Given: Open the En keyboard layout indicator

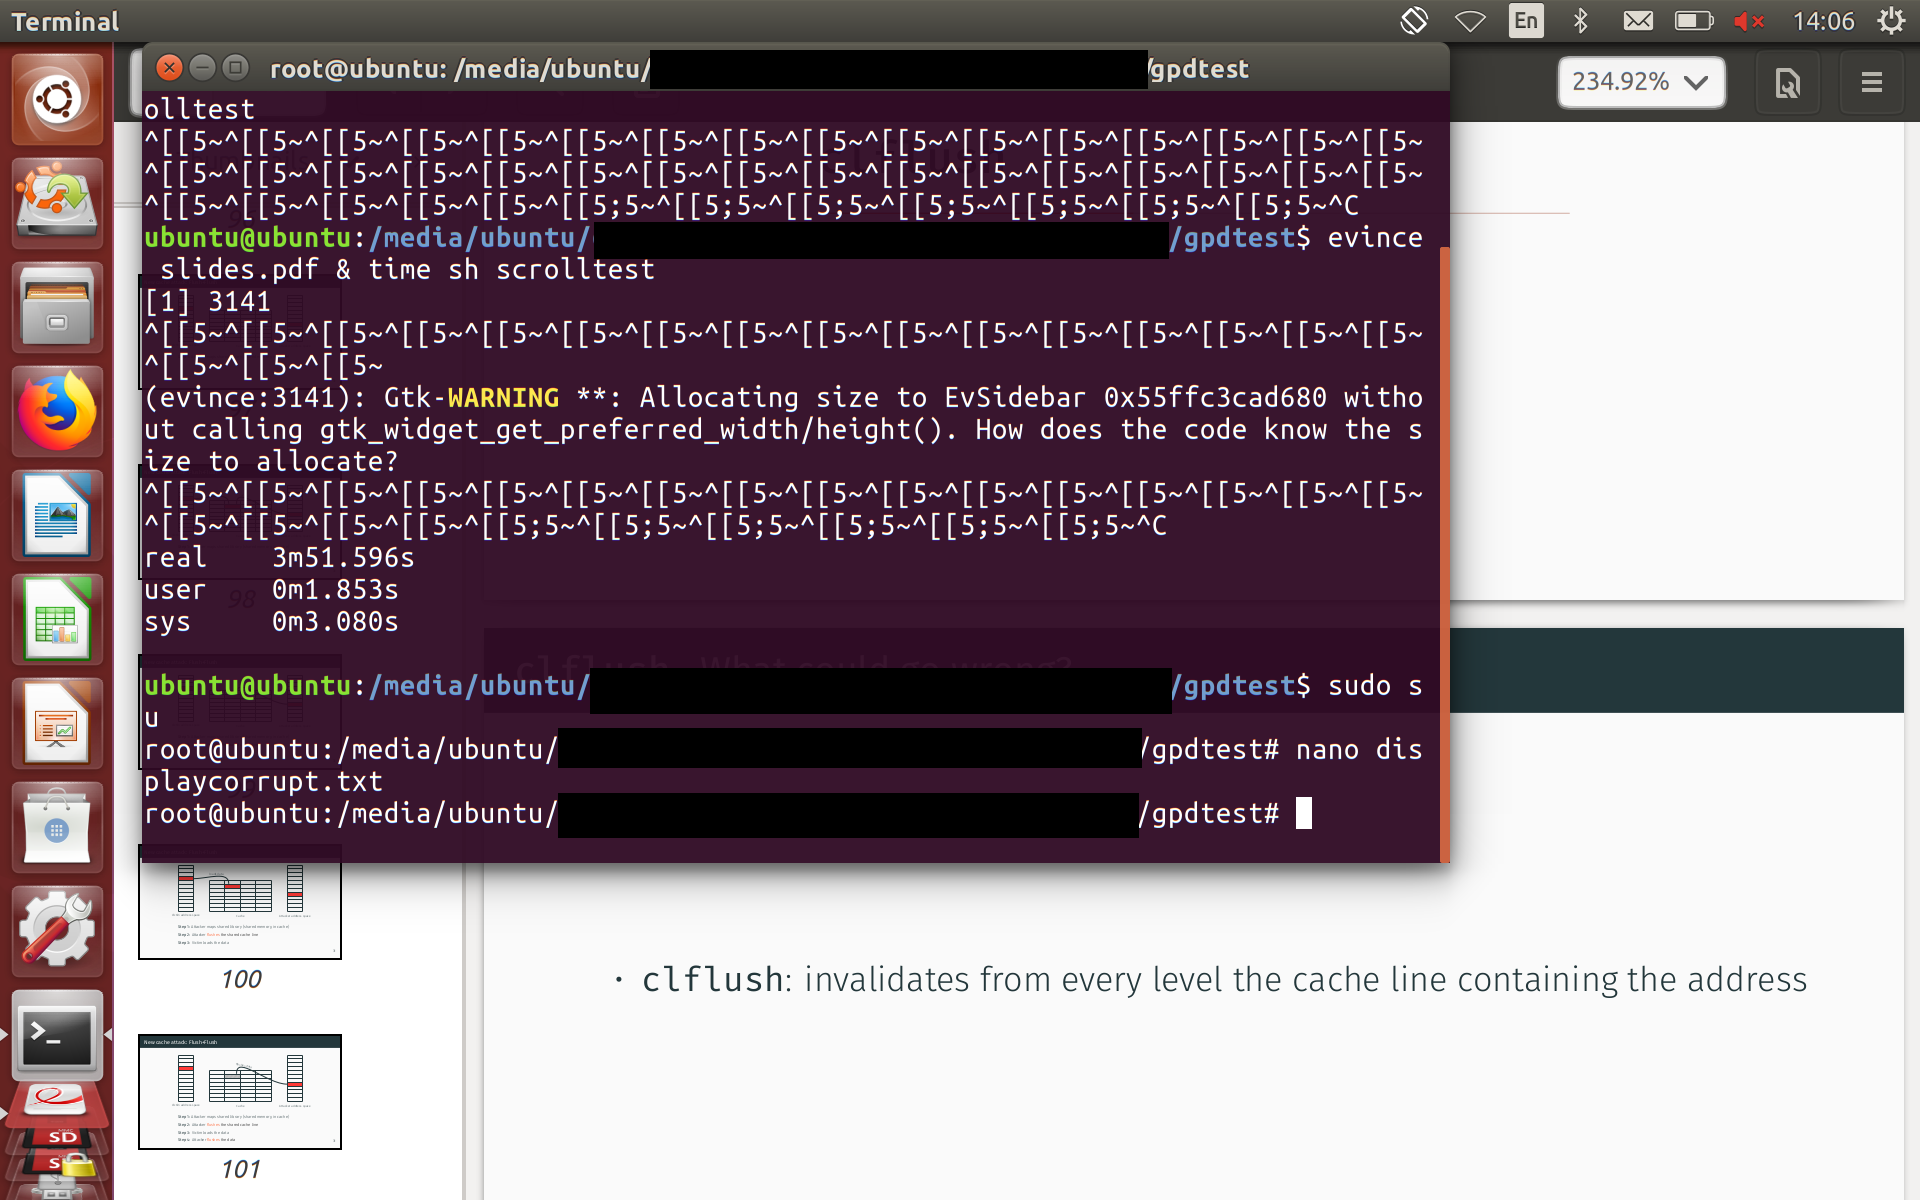Looking at the screenshot, I should [1525, 21].
